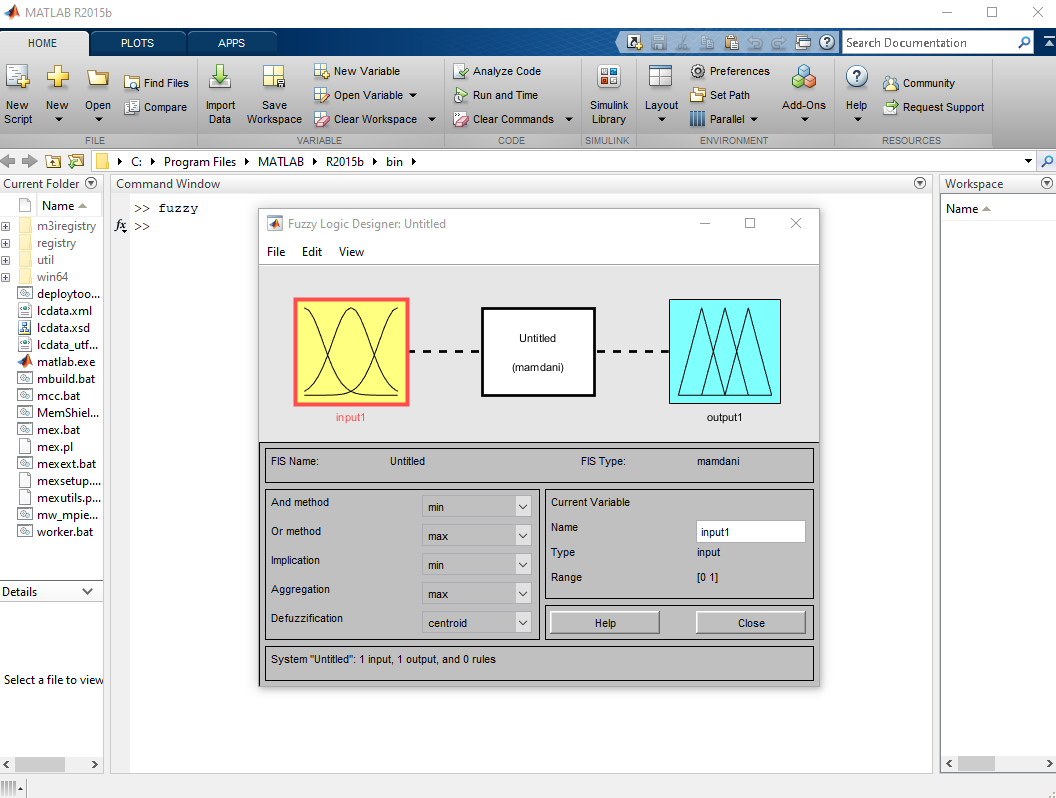Click the back navigation arrow

tap(8, 162)
